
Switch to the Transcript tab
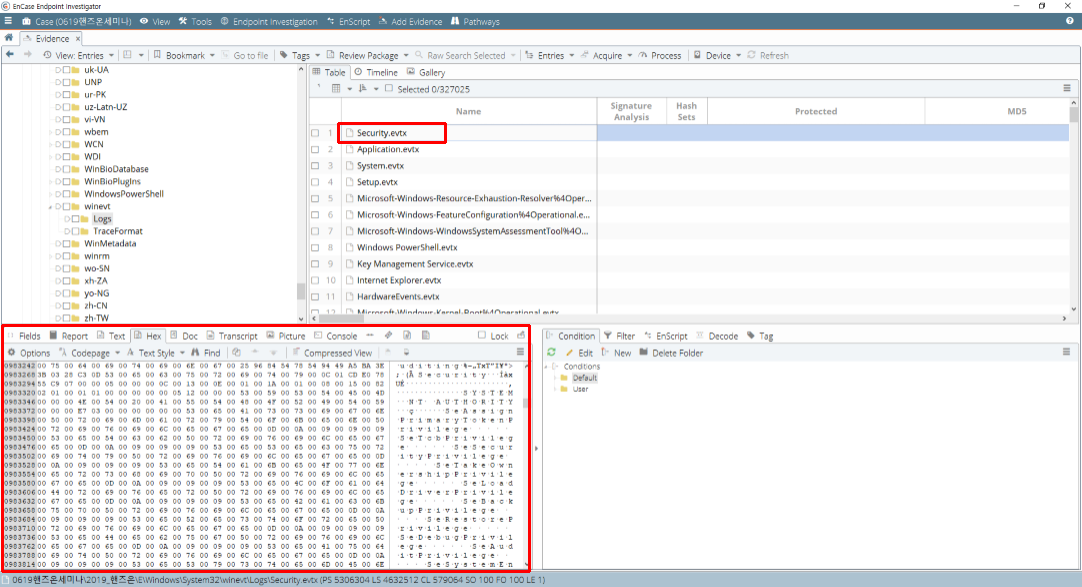click(232, 336)
